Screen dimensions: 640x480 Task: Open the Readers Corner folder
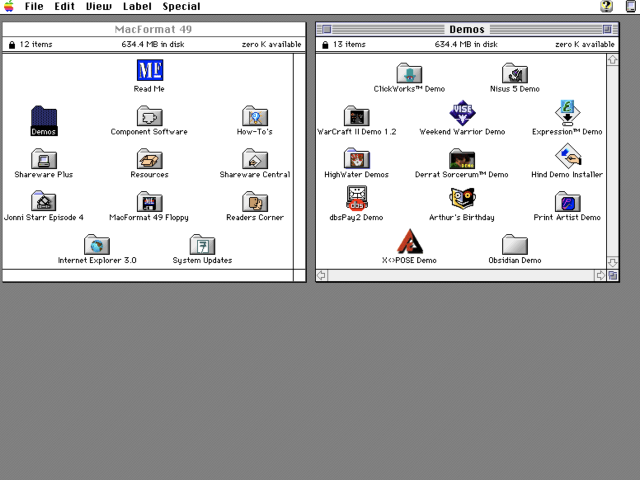click(x=255, y=202)
